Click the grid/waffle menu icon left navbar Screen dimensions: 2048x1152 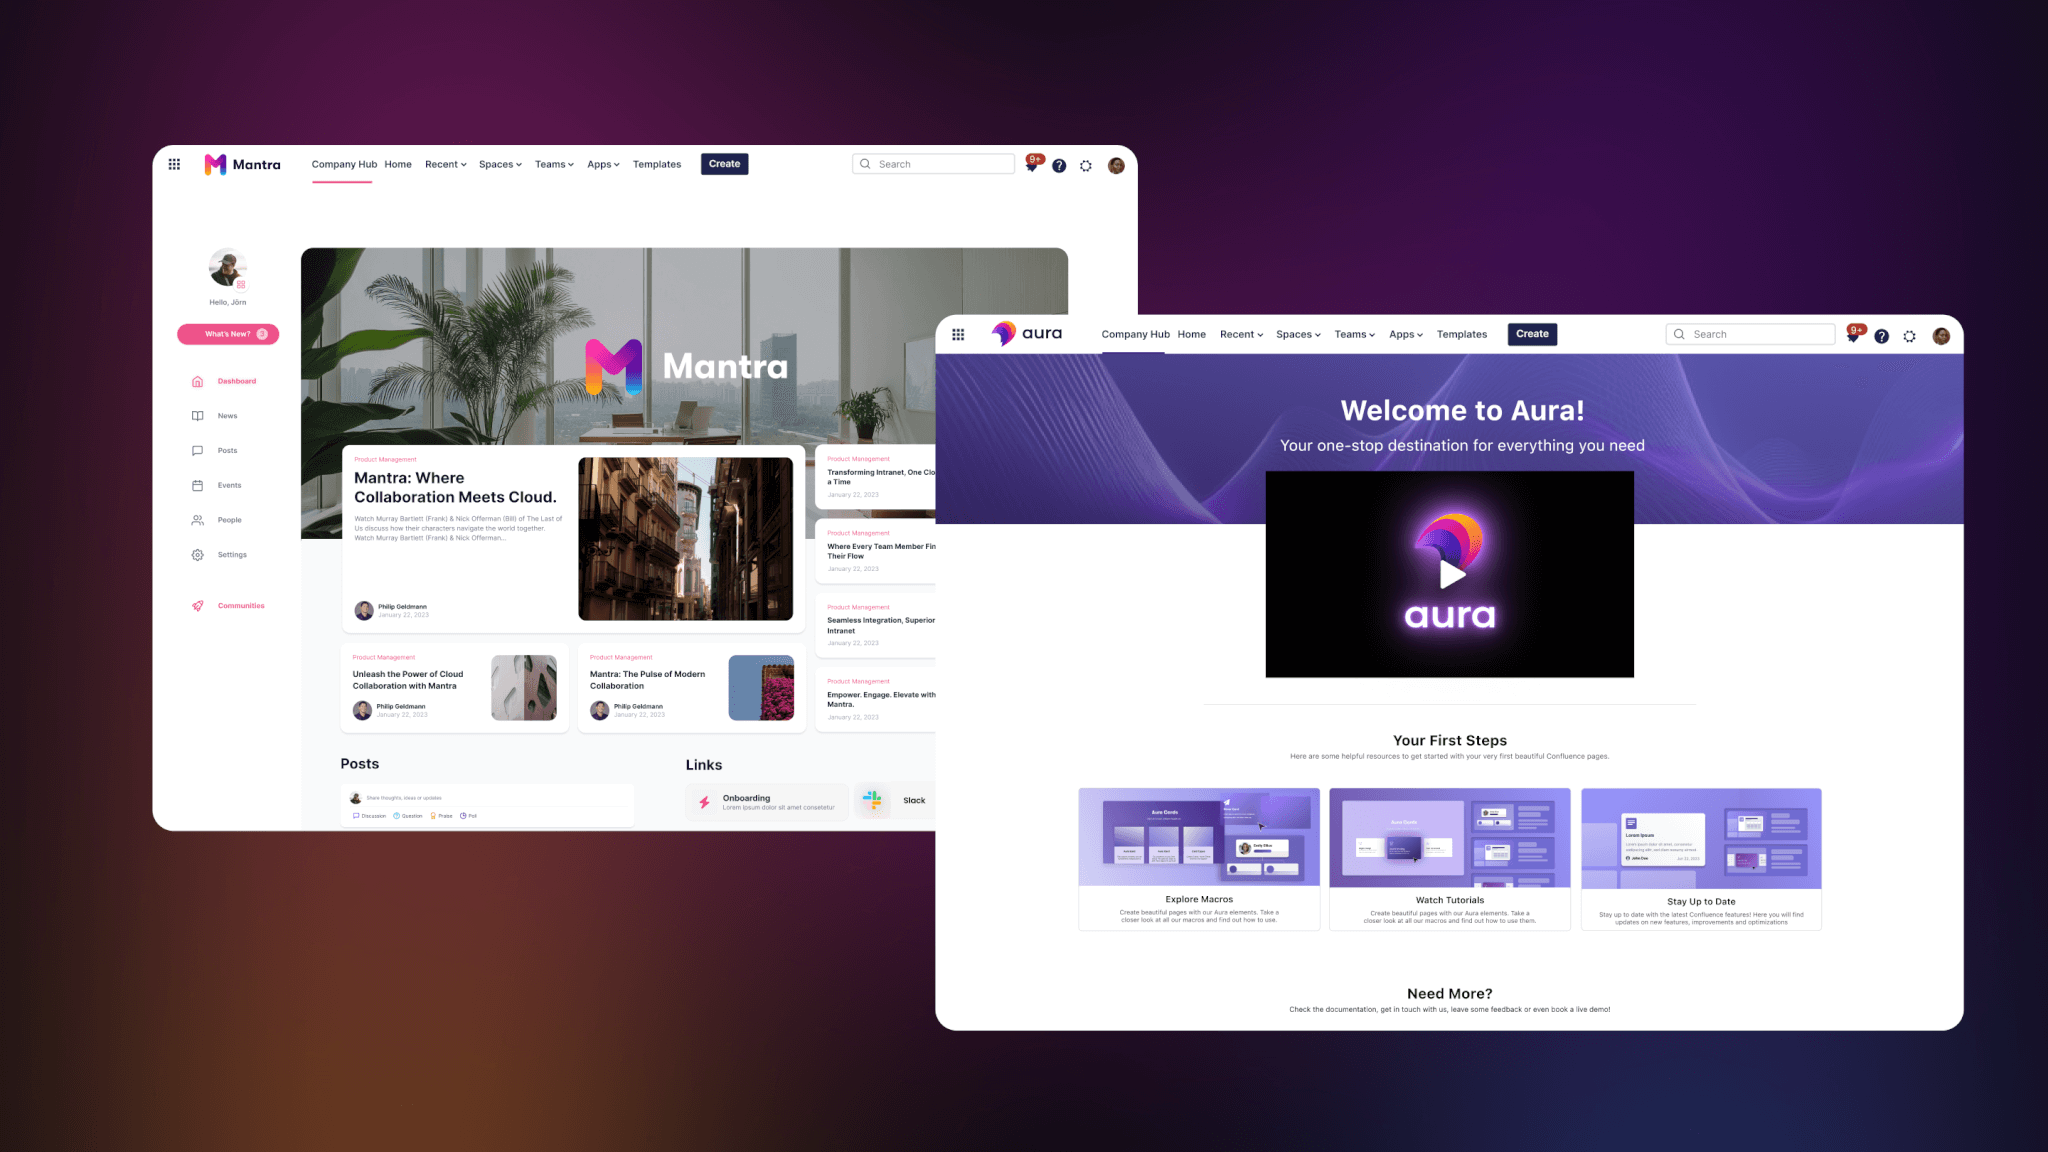point(174,165)
